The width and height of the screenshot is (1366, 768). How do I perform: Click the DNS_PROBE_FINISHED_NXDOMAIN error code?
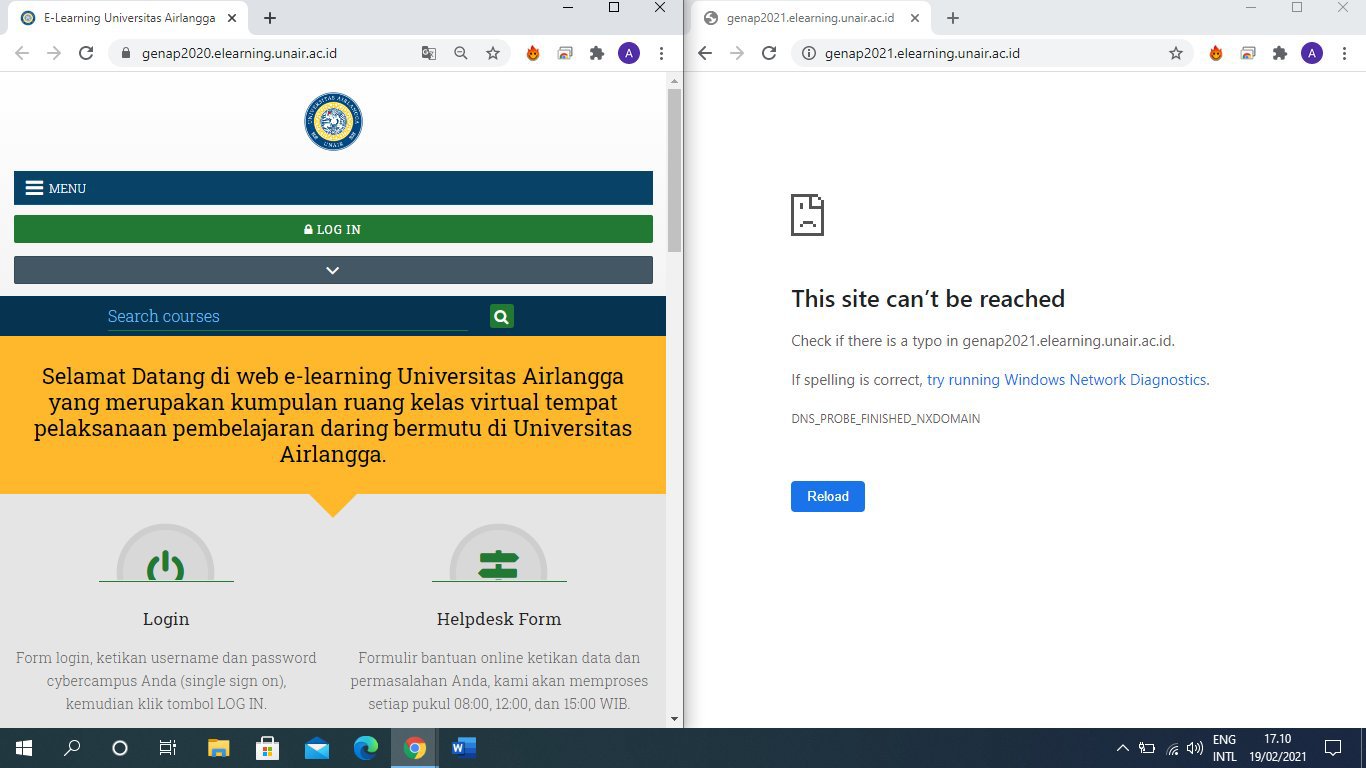[886, 419]
